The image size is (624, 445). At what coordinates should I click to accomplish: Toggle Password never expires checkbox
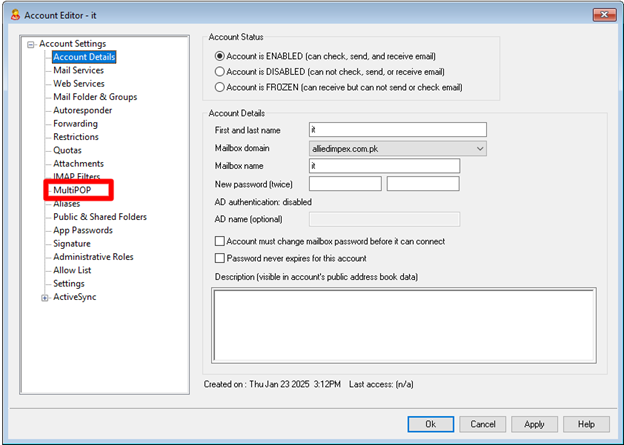[x=220, y=258]
